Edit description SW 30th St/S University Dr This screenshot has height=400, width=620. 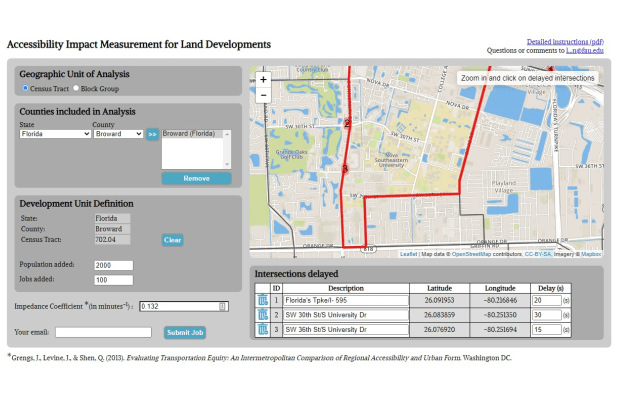point(346,315)
